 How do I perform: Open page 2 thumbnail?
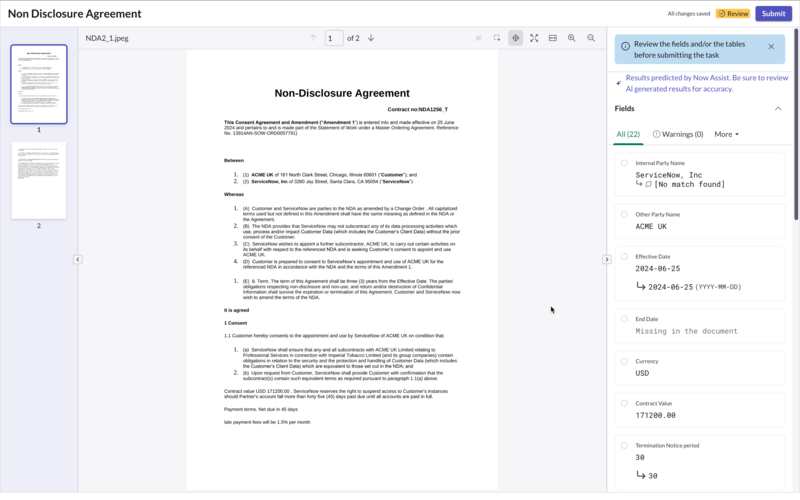39,181
